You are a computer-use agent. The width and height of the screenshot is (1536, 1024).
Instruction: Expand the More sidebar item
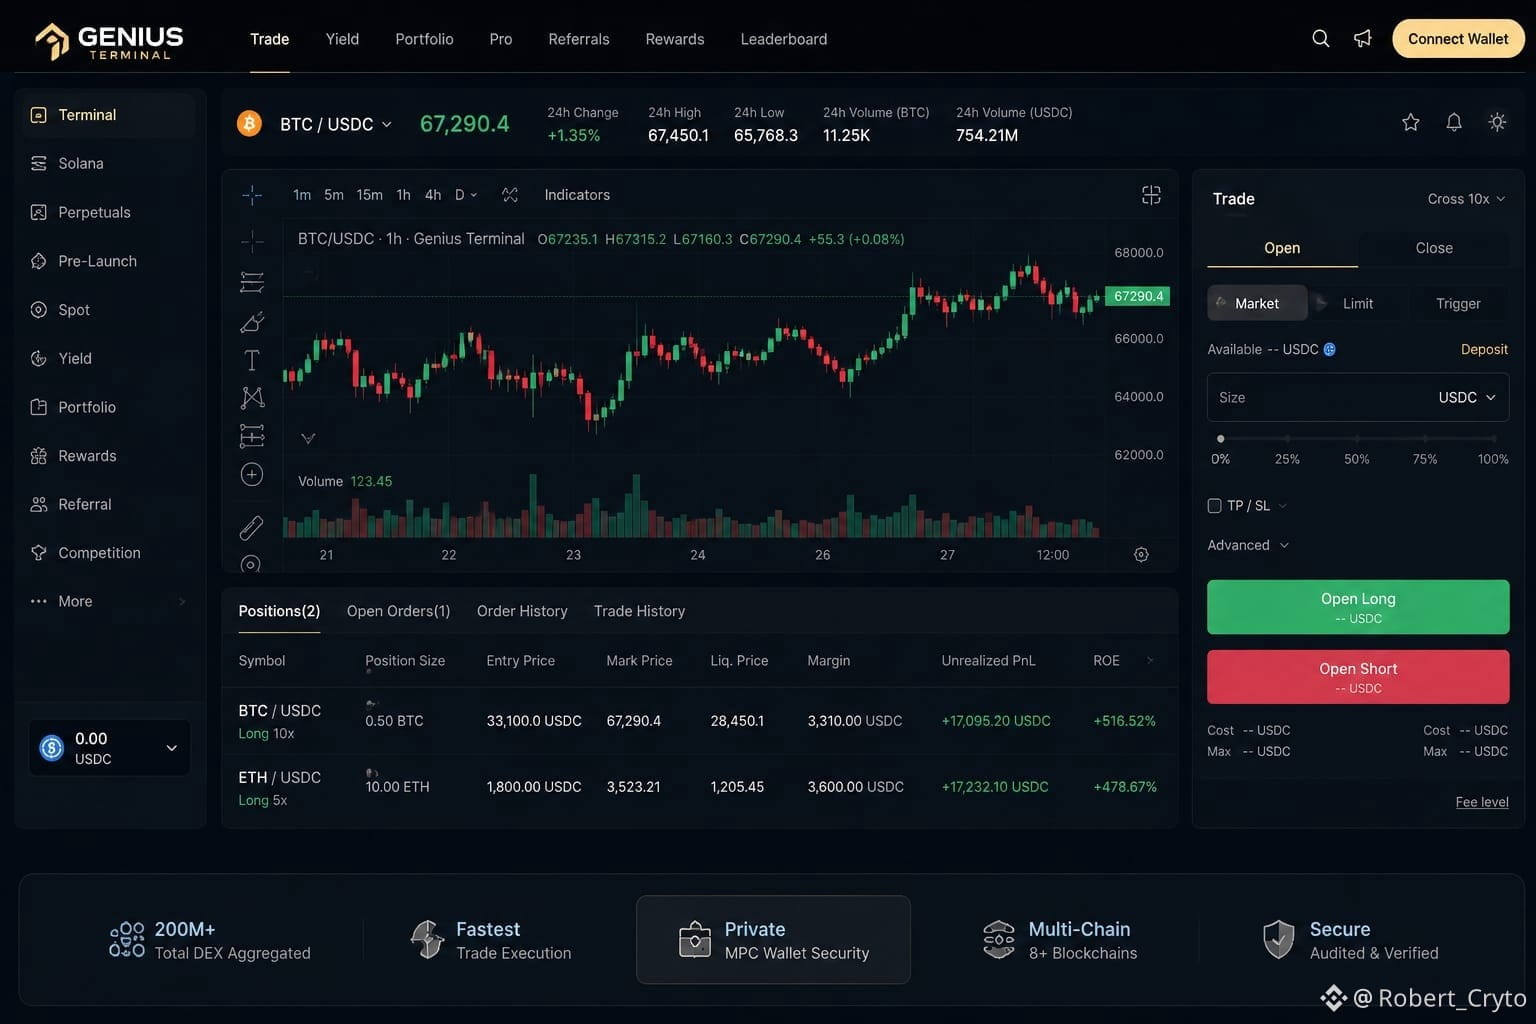click(108, 601)
